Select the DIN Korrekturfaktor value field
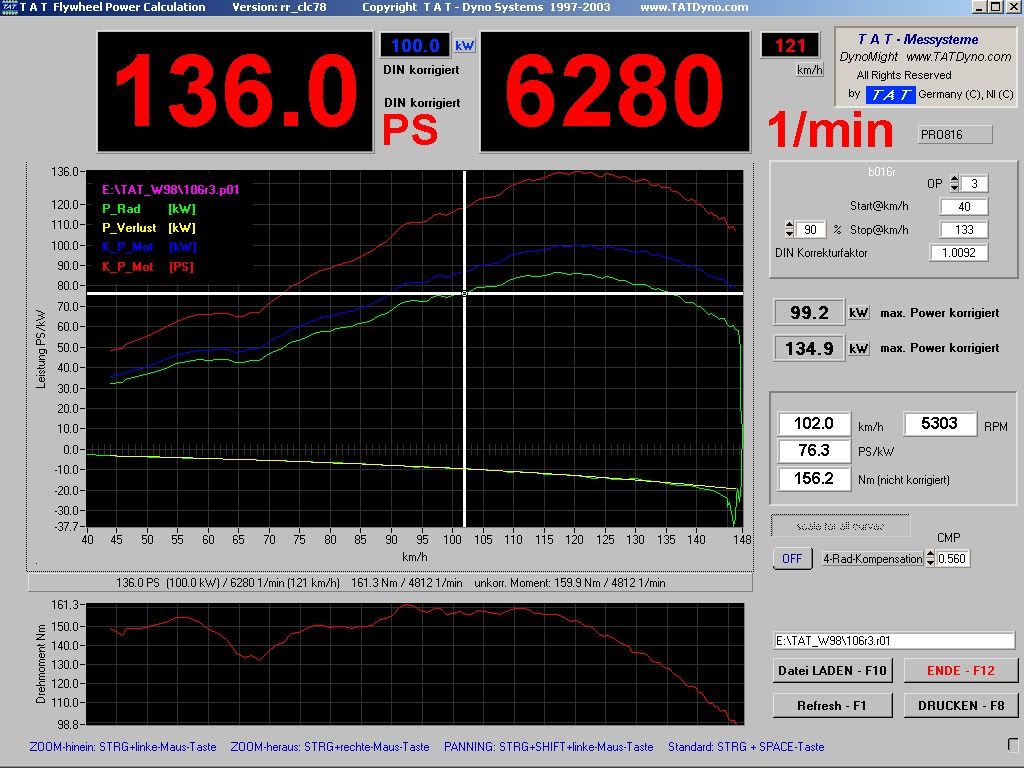Screen dimensions: 1024x768 click(x=958, y=253)
